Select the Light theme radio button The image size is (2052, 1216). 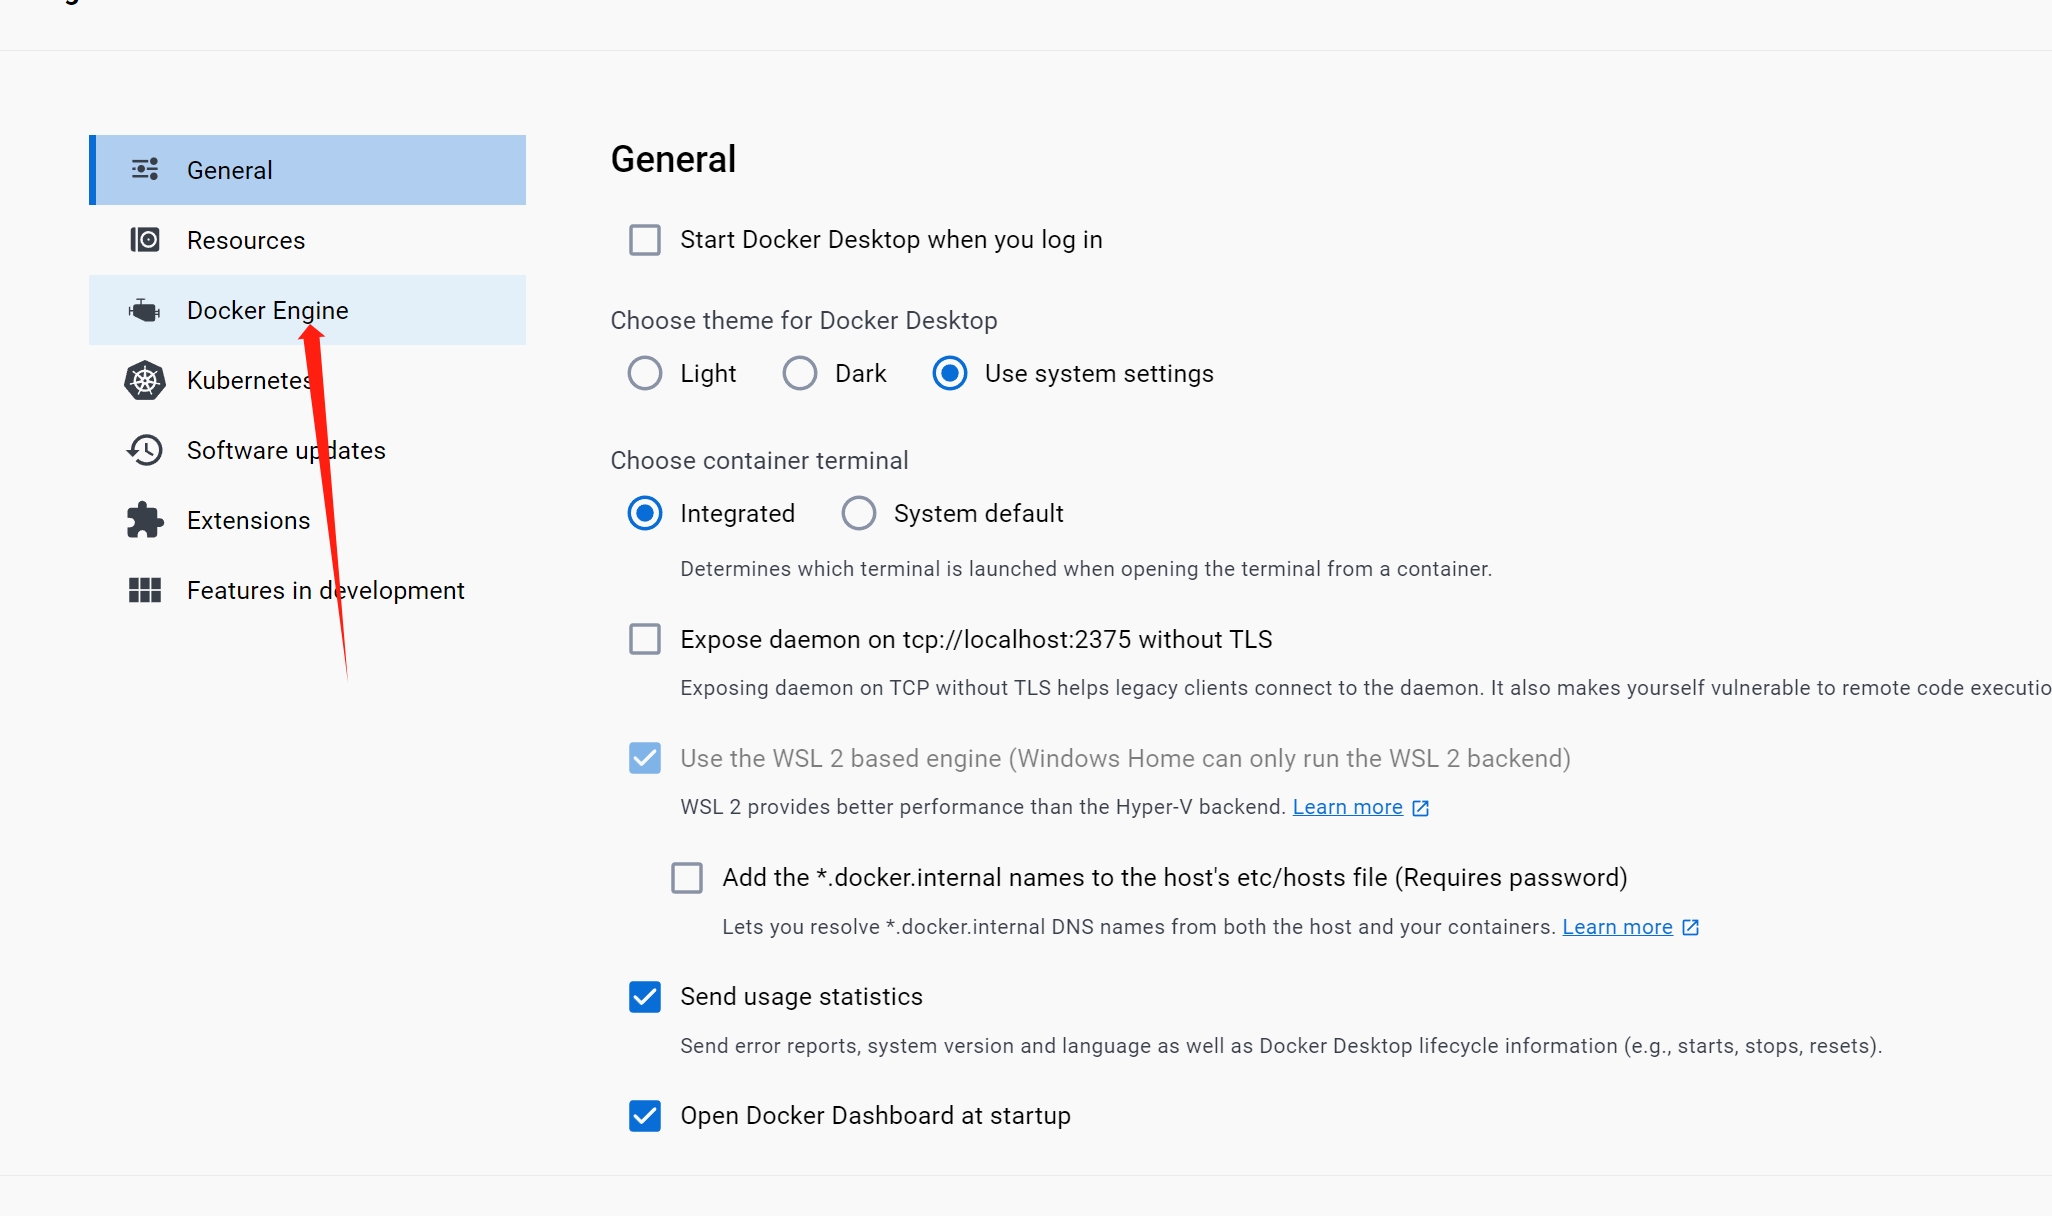[645, 373]
